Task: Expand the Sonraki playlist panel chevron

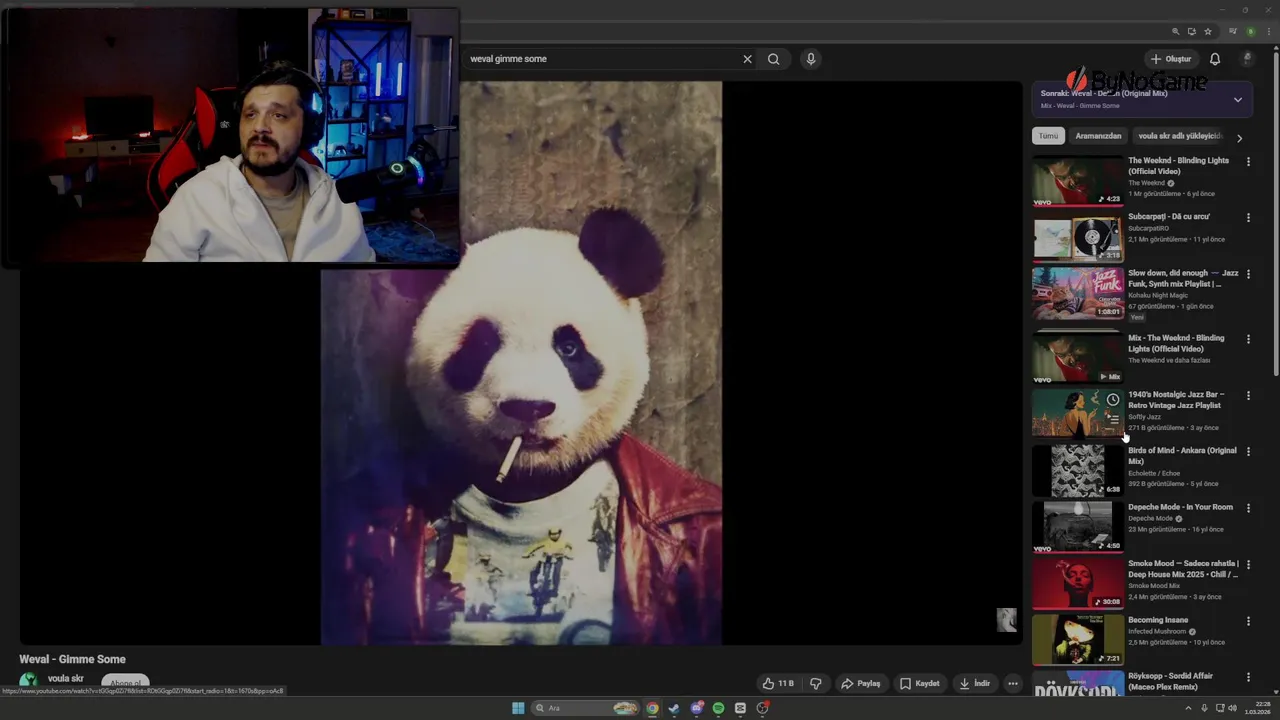Action: 1238,100
